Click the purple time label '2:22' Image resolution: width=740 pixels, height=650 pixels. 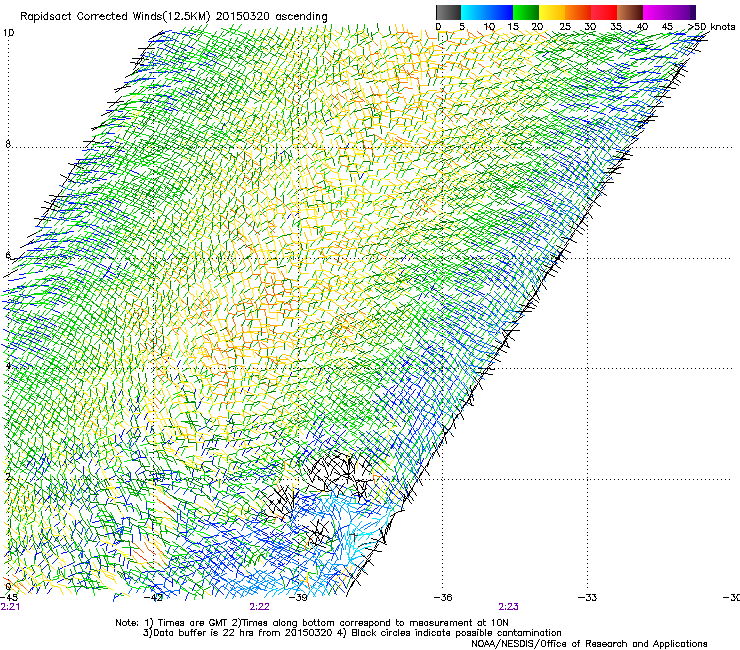[260, 607]
